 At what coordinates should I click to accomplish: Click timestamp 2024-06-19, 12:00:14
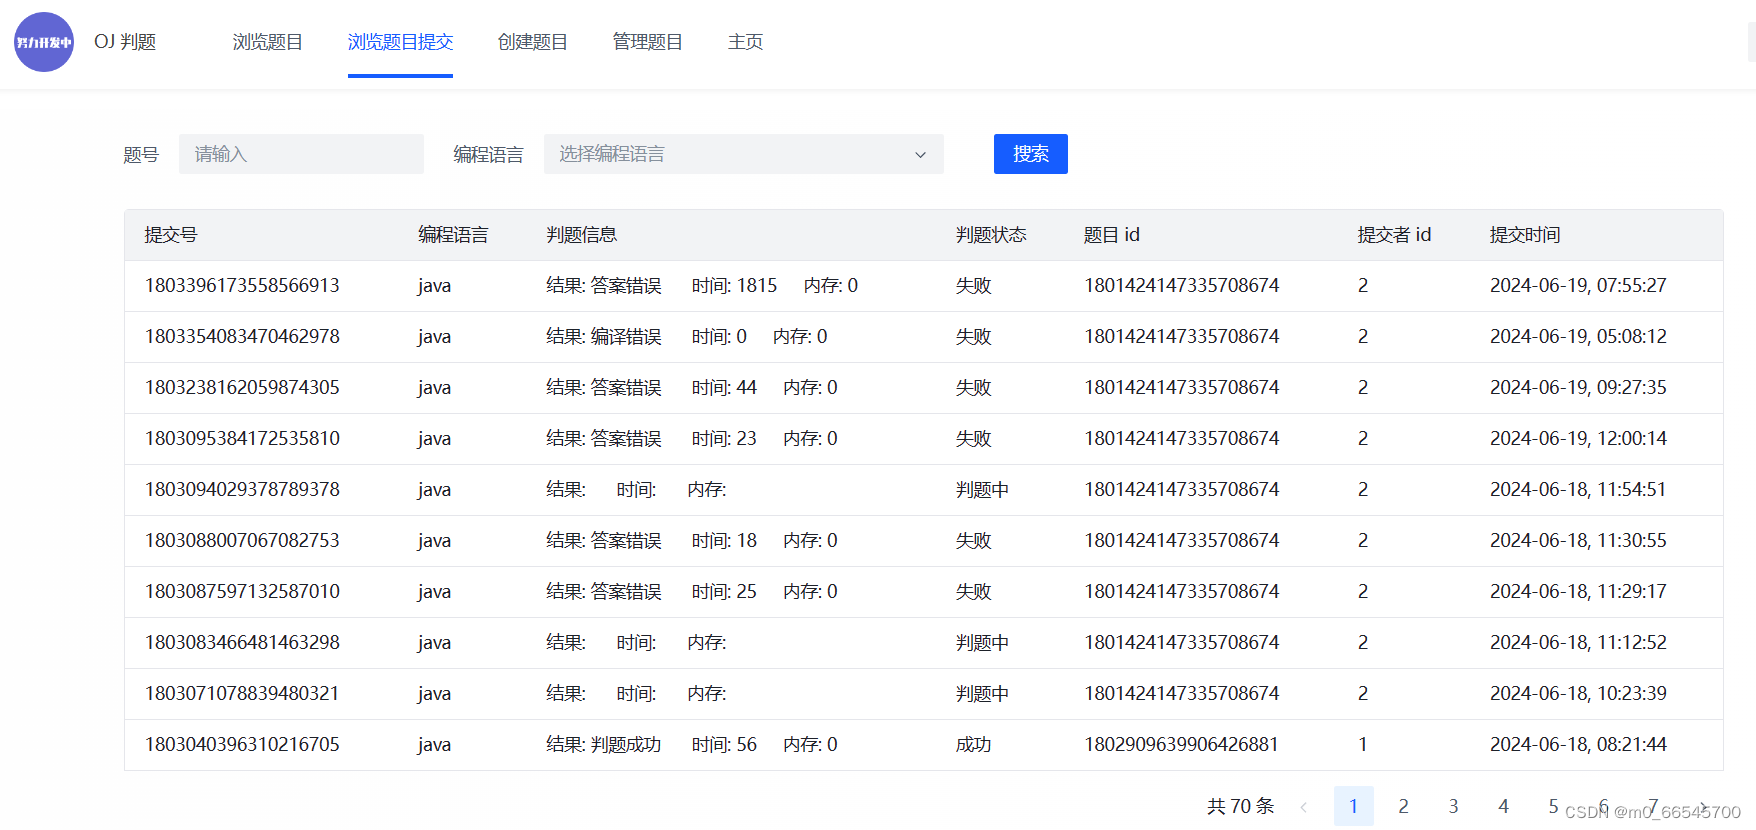pyautogui.click(x=1578, y=439)
